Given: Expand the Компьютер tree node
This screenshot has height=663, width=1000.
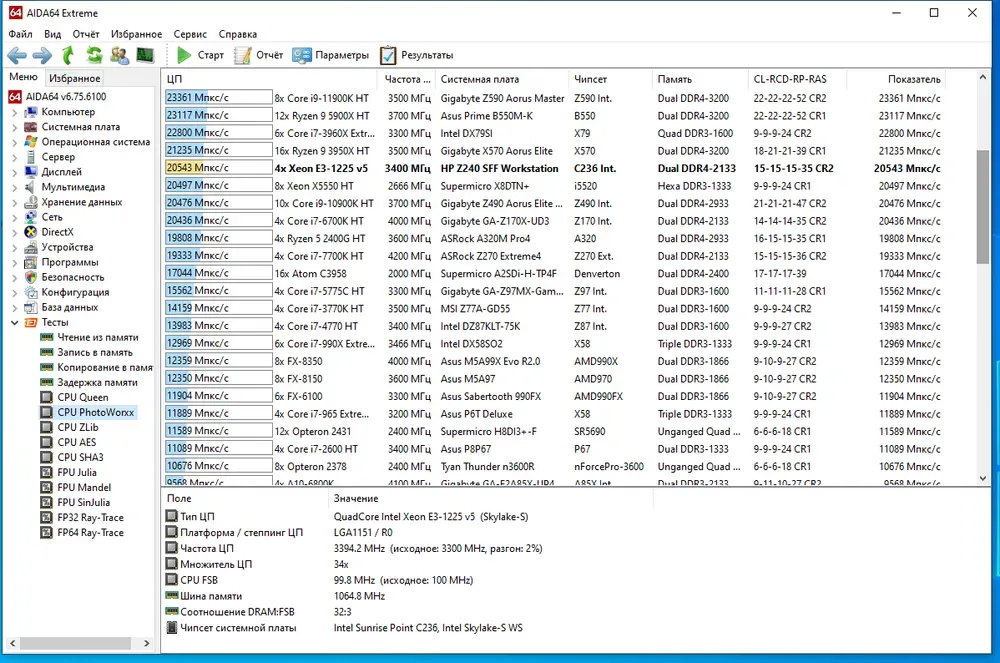Looking at the screenshot, I should [x=14, y=112].
